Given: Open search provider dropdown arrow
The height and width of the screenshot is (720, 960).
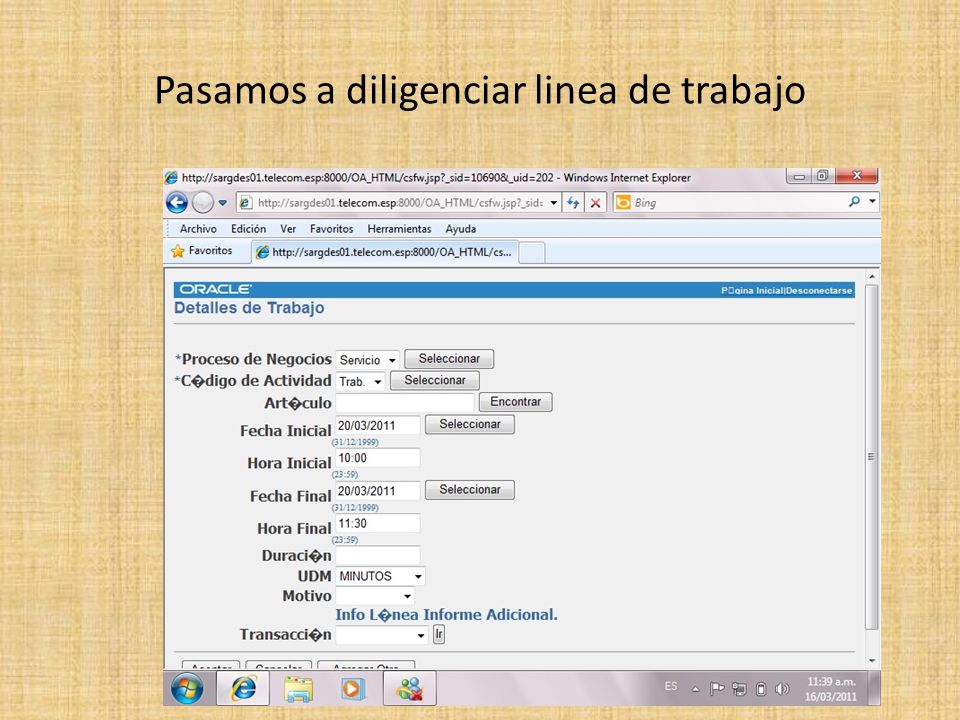Looking at the screenshot, I should pos(872,201).
